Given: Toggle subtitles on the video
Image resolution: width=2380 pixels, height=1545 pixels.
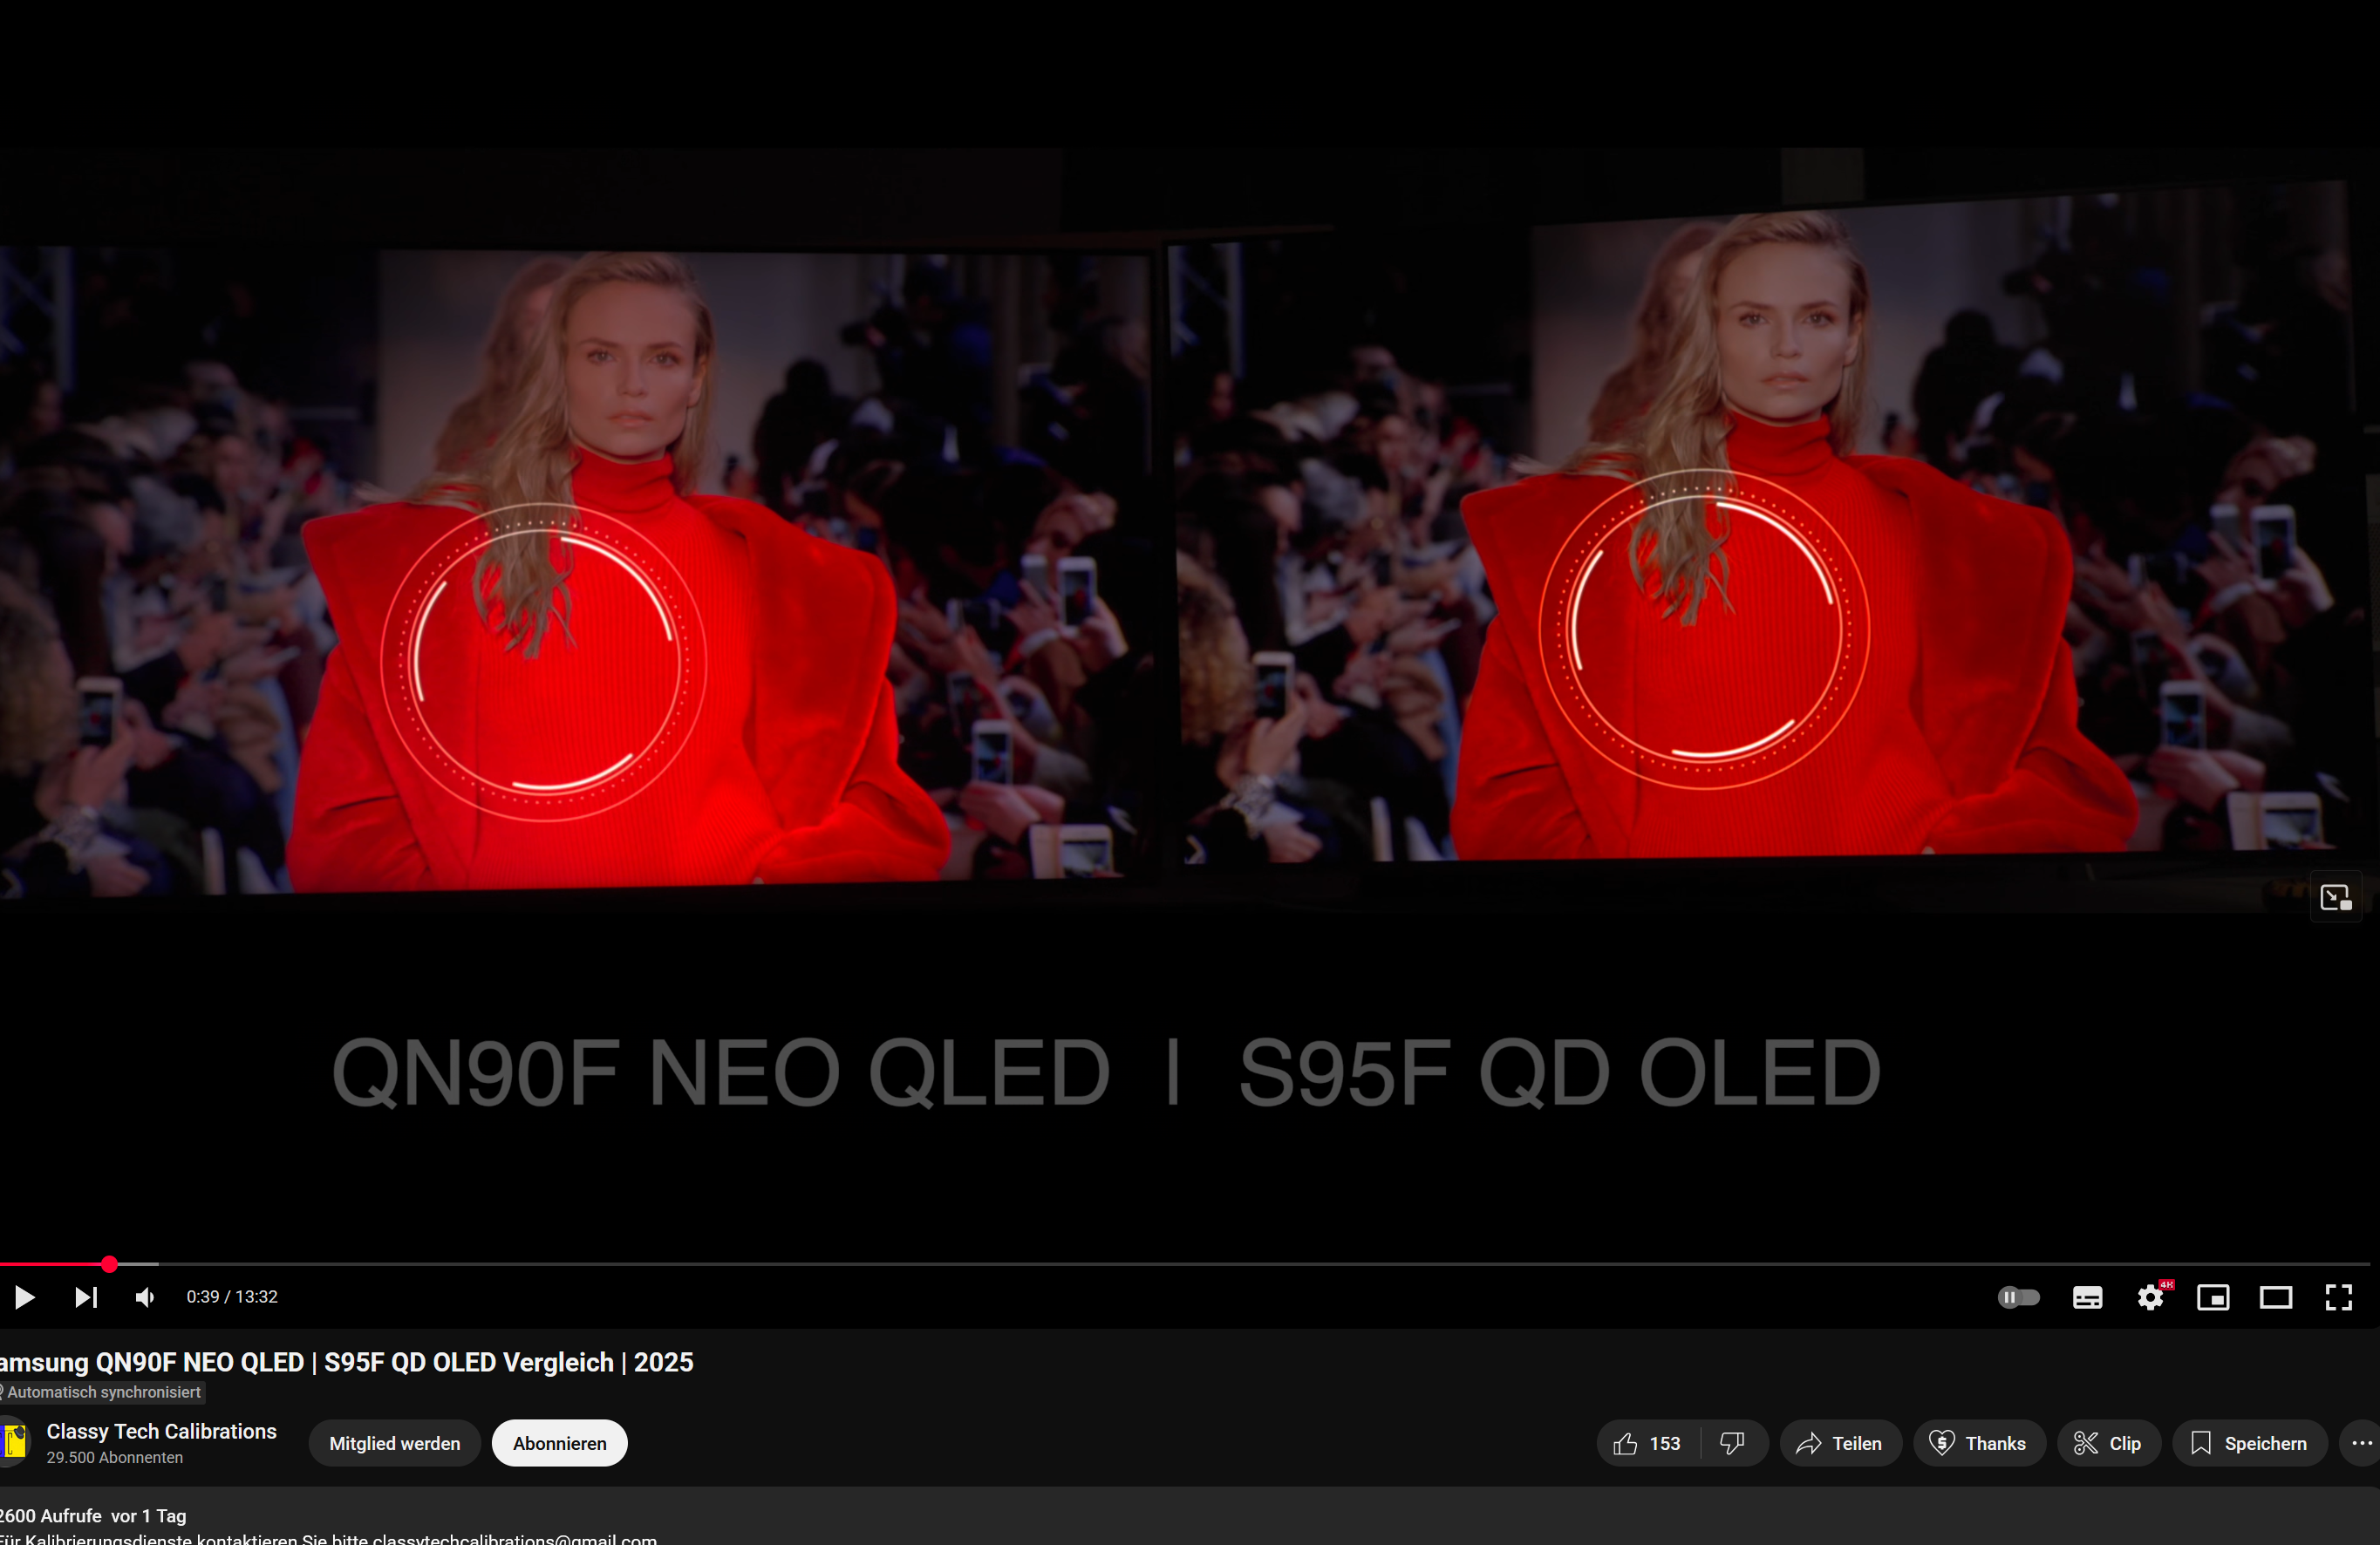Looking at the screenshot, I should click(x=2087, y=1297).
